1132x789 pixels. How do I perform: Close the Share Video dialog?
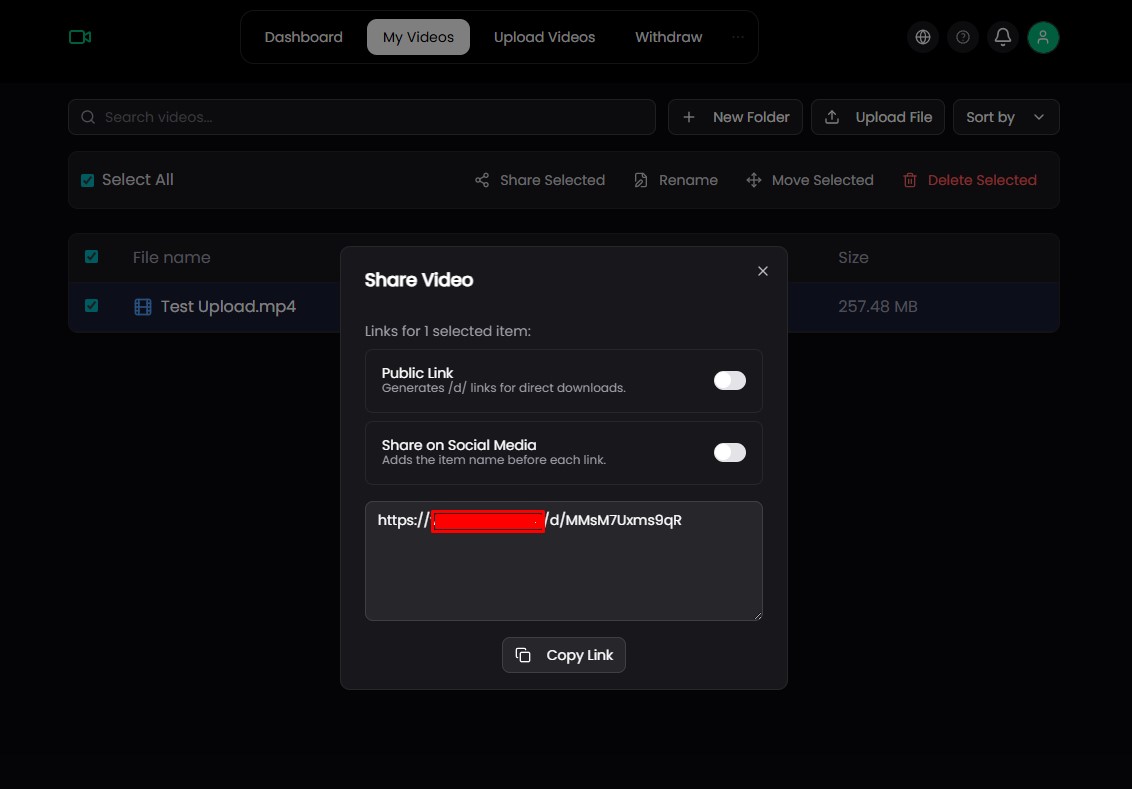tap(763, 271)
